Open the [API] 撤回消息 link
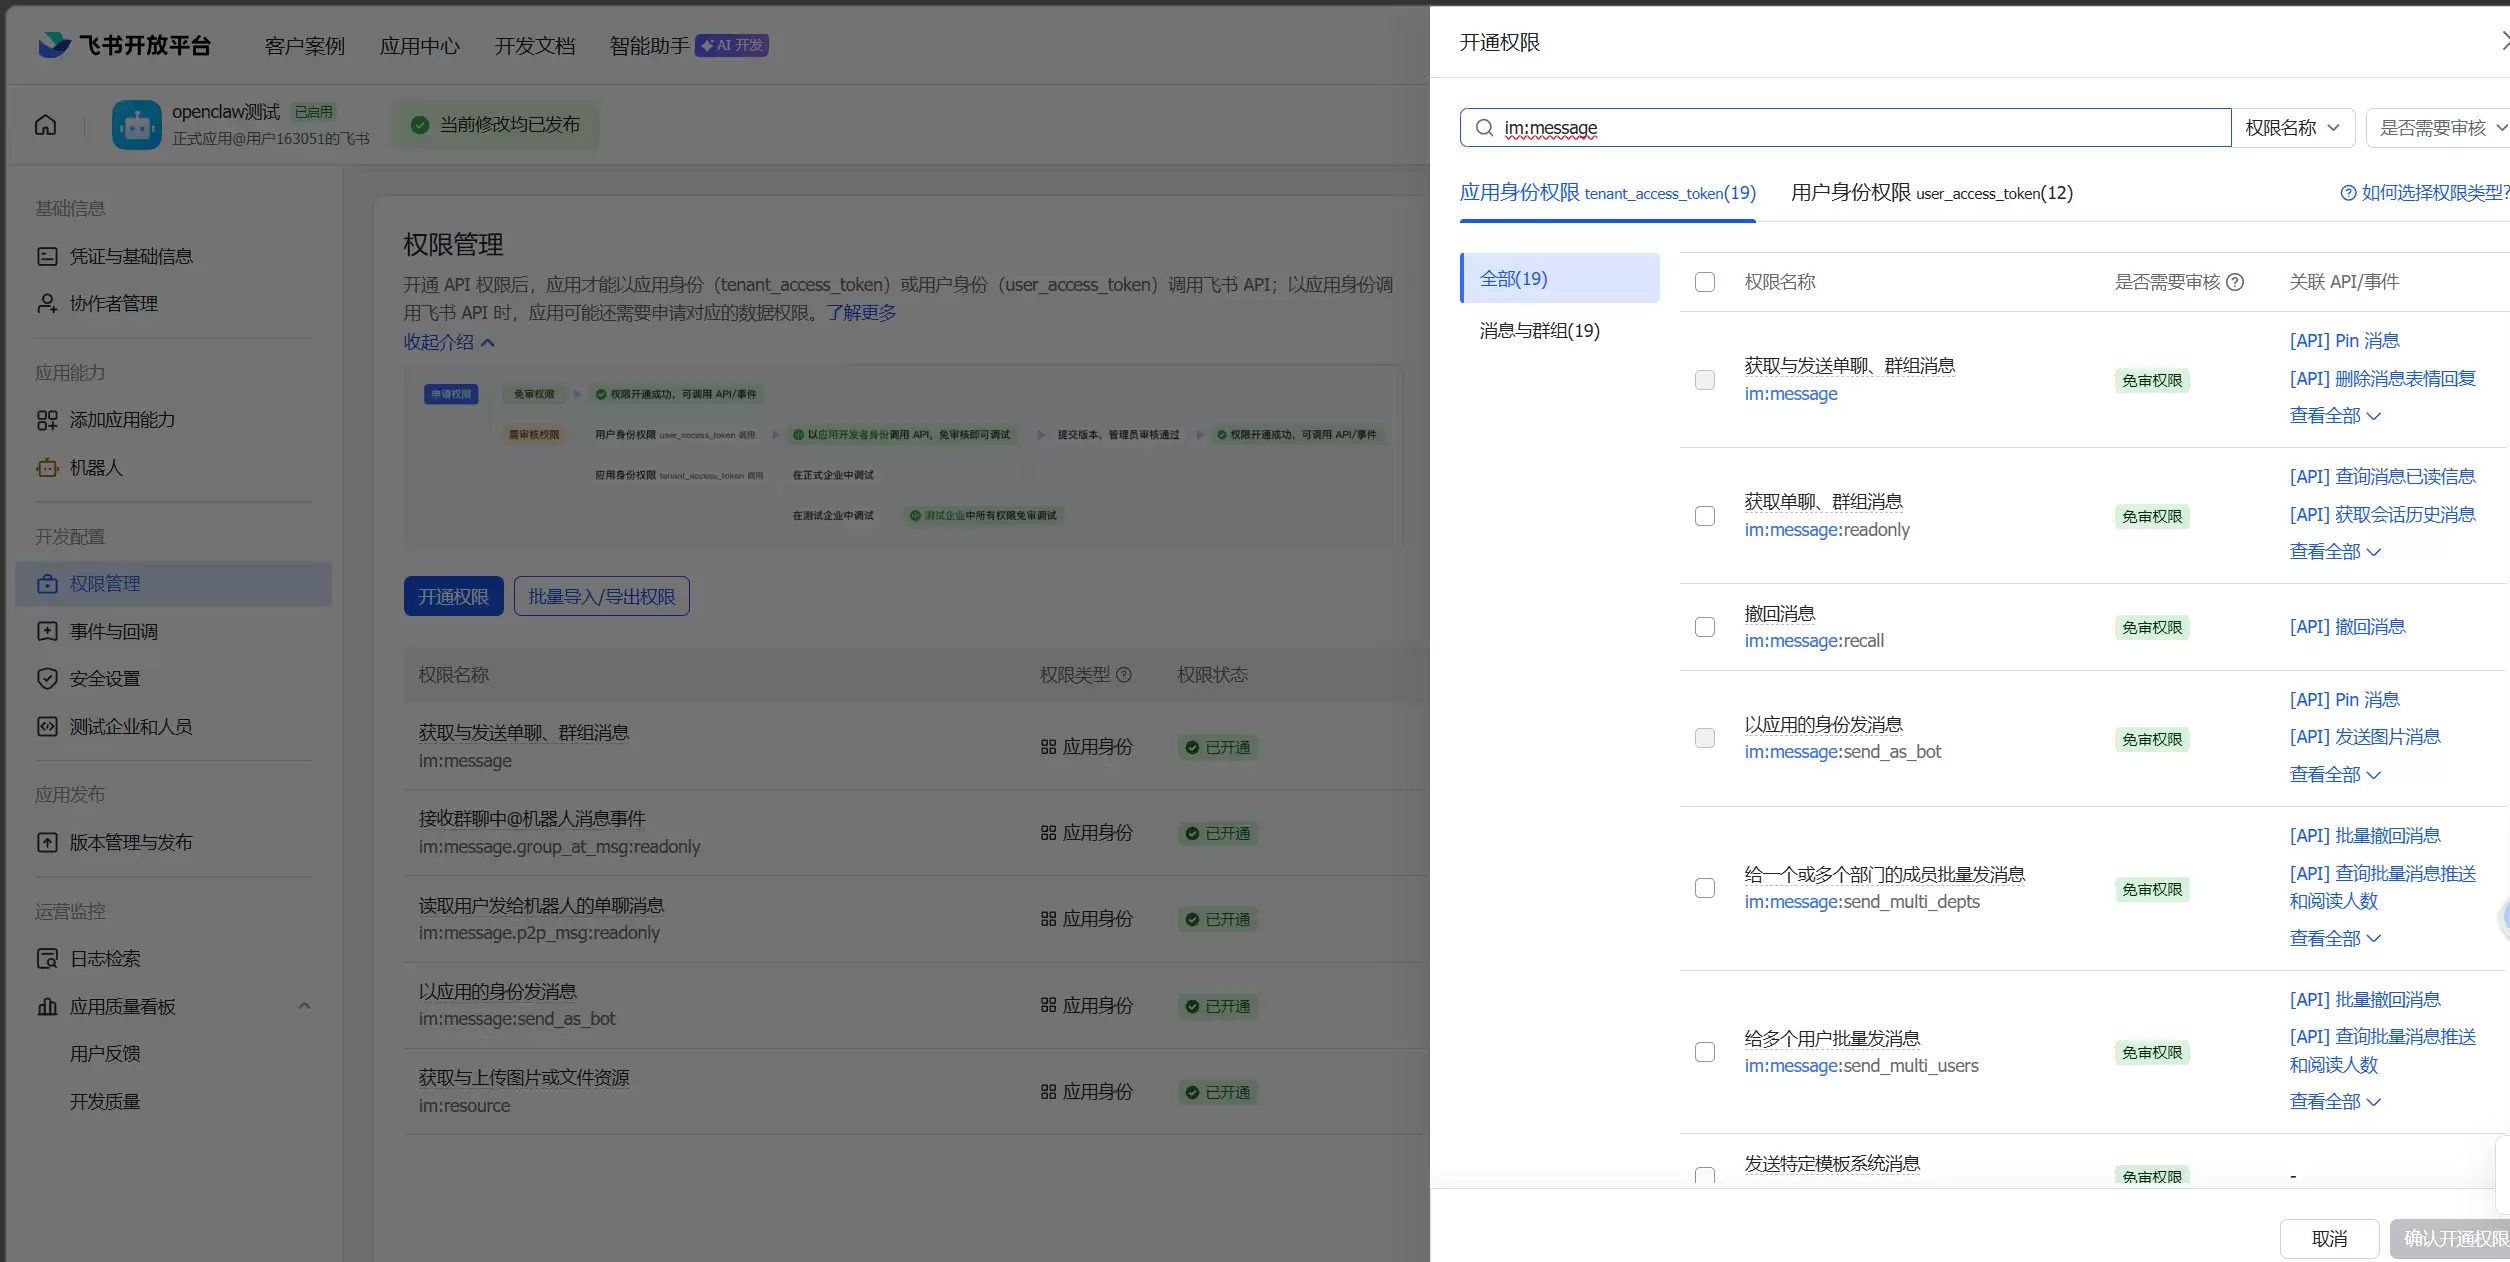This screenshot has width=2510, height=1262. point(2347,627)
